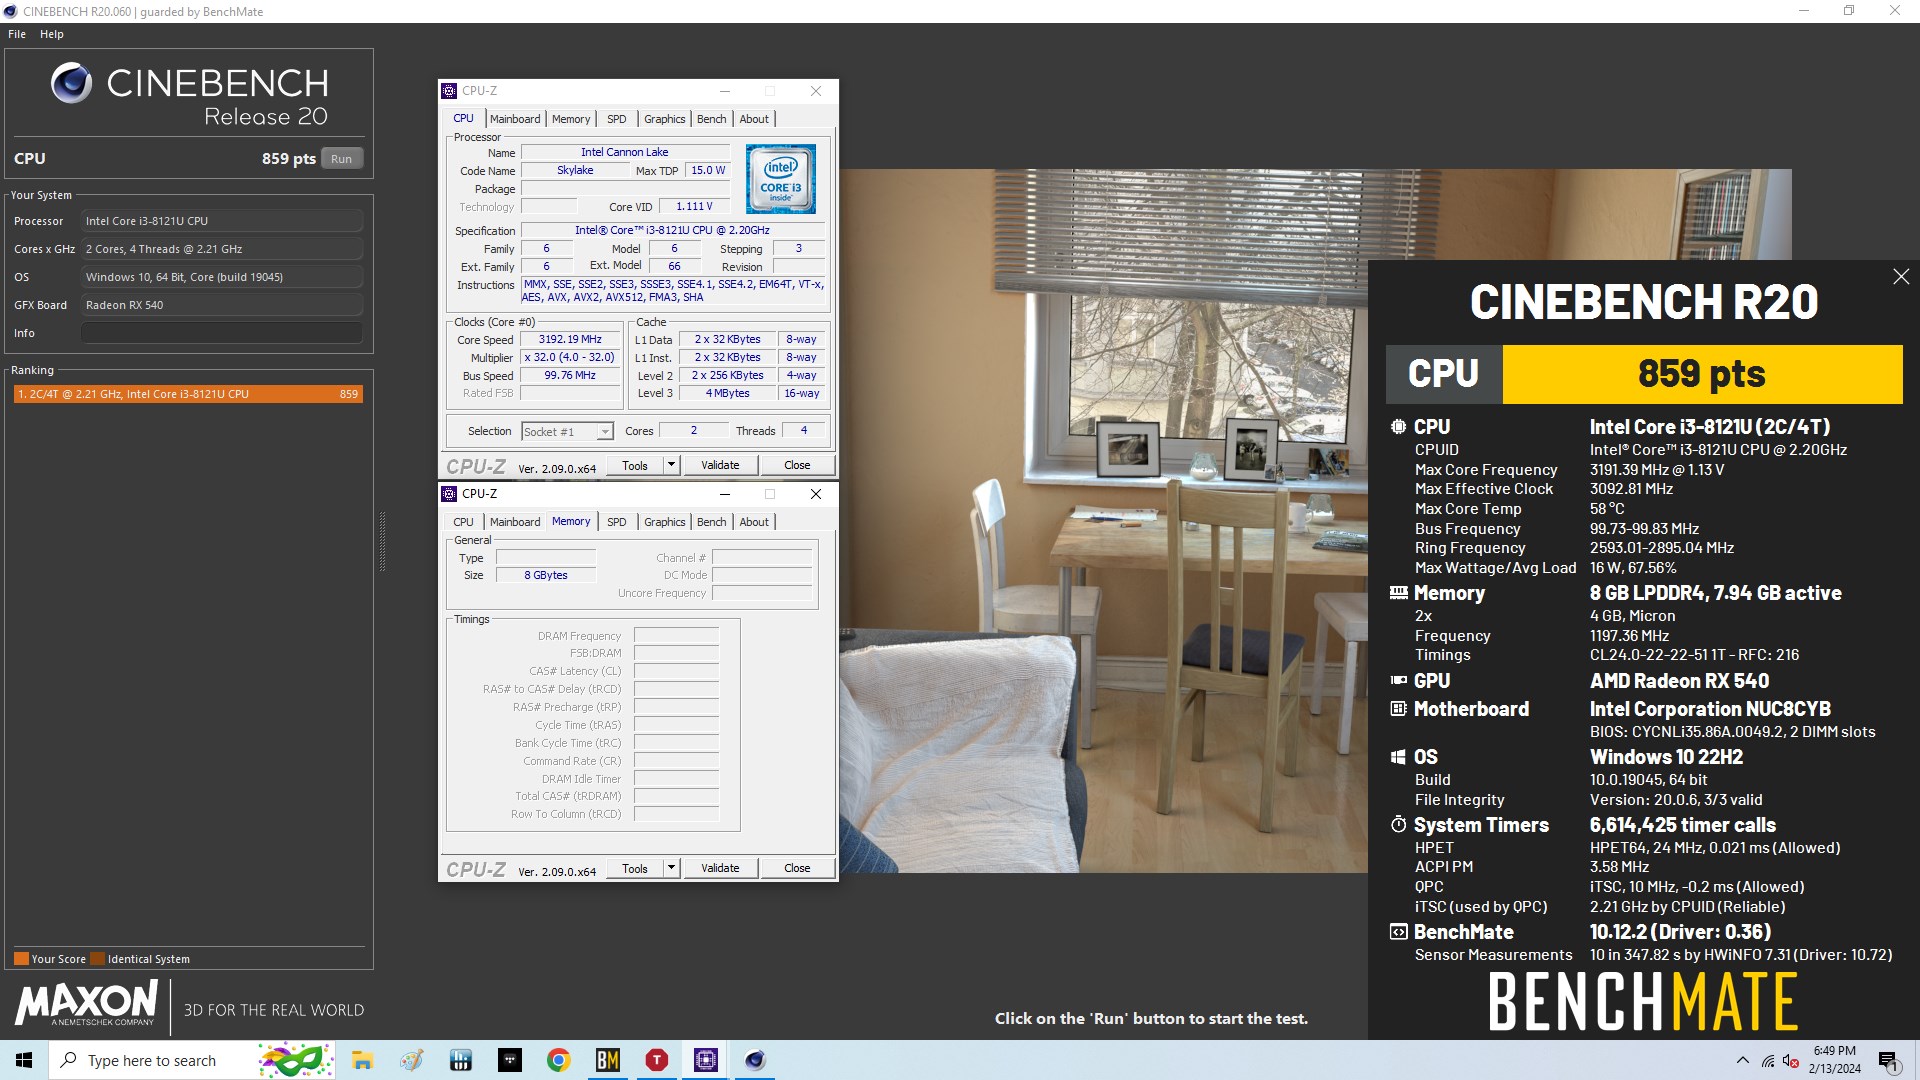Open the CPU-Z taskbar icon

(x=706, y=1060)
